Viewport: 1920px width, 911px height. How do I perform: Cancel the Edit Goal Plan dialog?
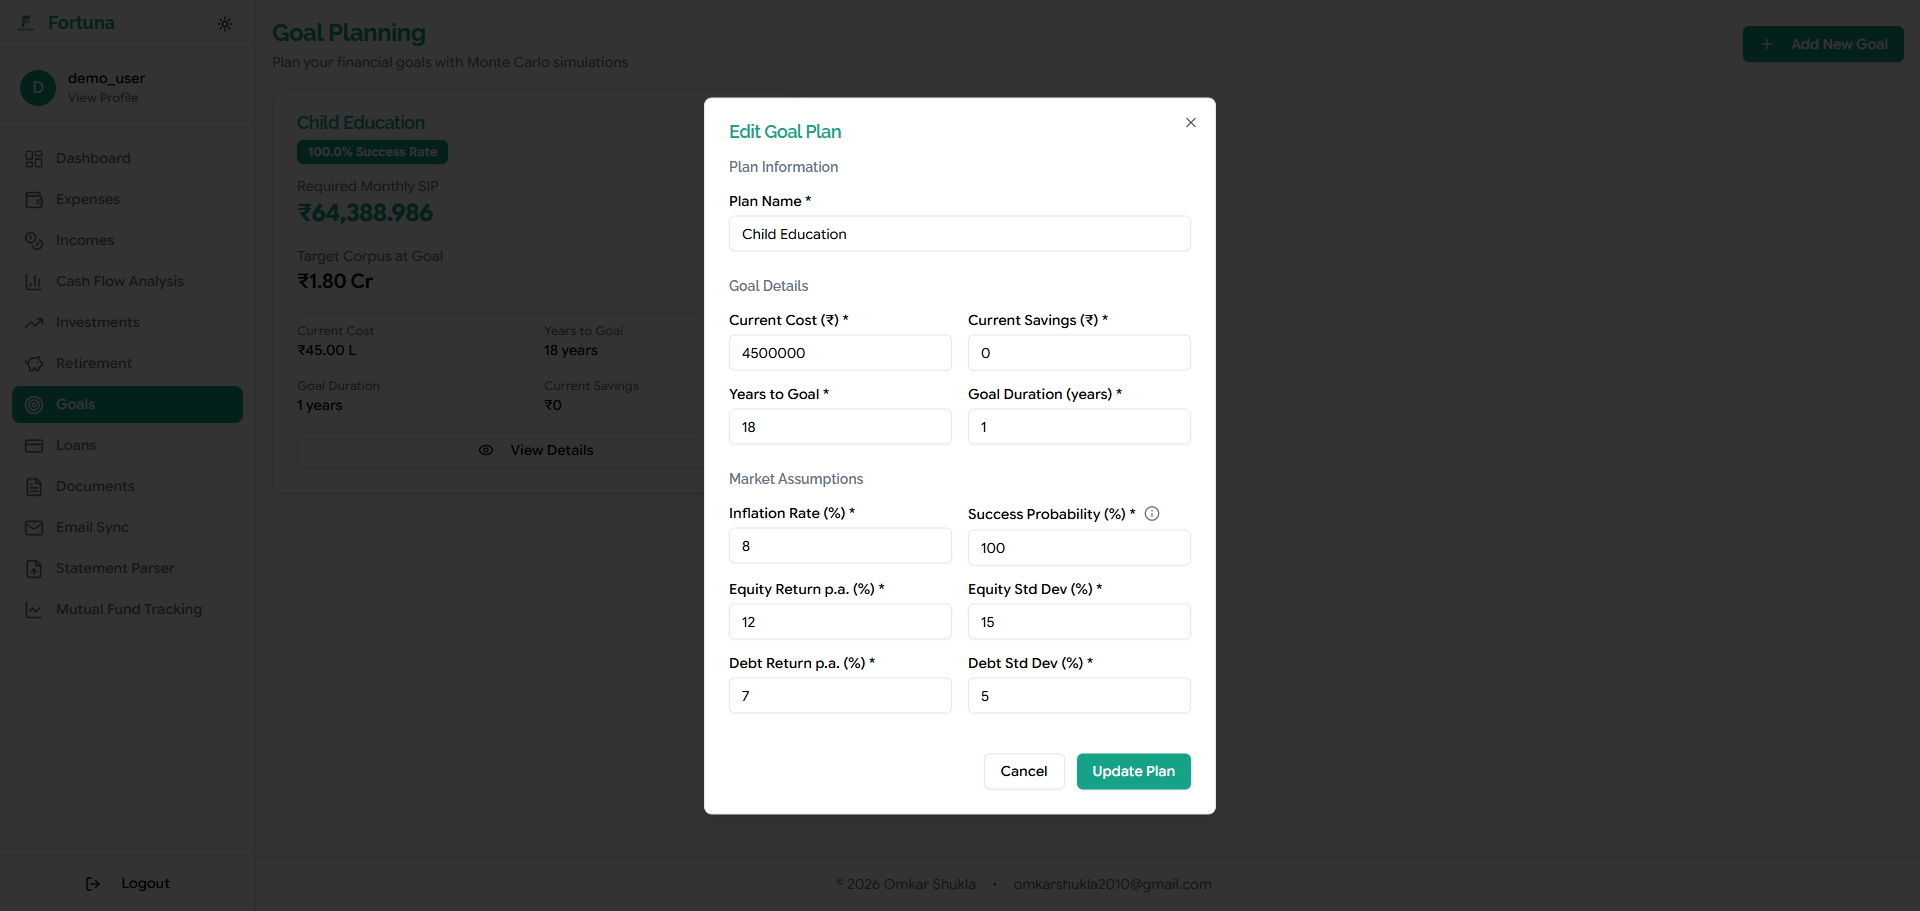1023,771
